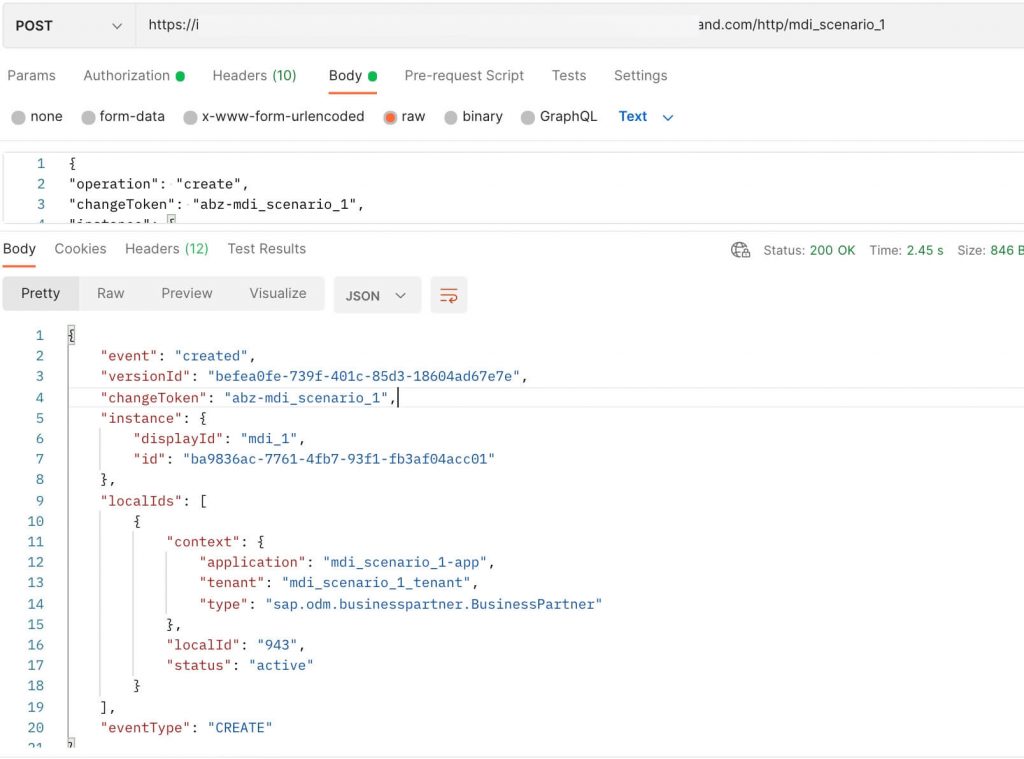Open the response Cookies tab
The image size is (1024, 759).
point(80,249)
